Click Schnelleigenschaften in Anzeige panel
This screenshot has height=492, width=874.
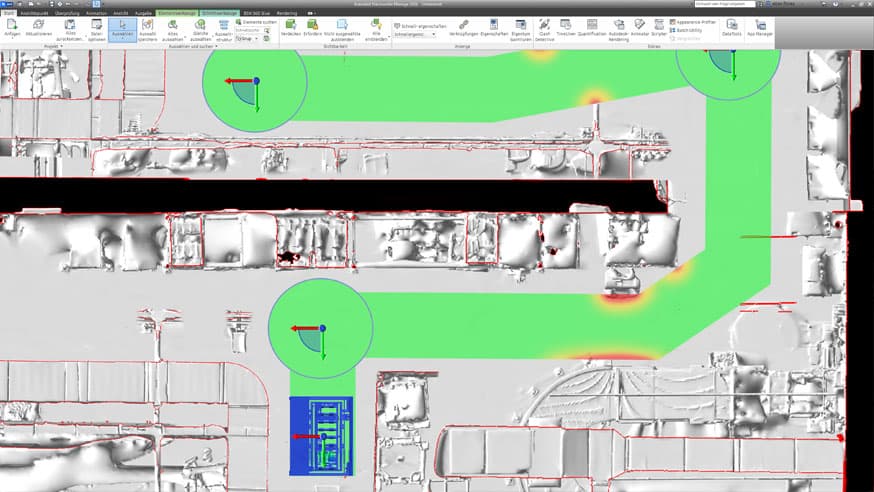[420, 26]
